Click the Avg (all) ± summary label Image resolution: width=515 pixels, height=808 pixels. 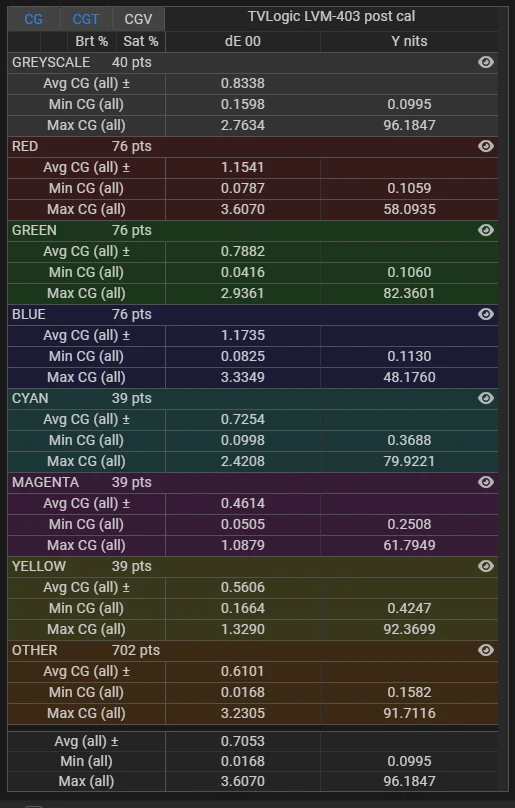(87, 741)
